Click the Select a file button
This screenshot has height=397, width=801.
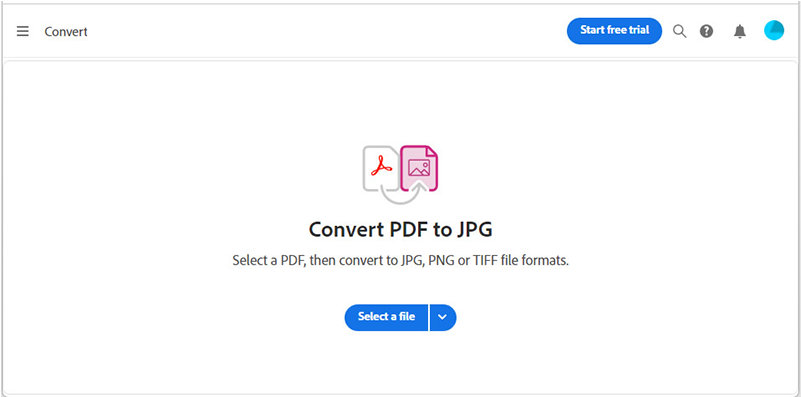coord(386,317)
